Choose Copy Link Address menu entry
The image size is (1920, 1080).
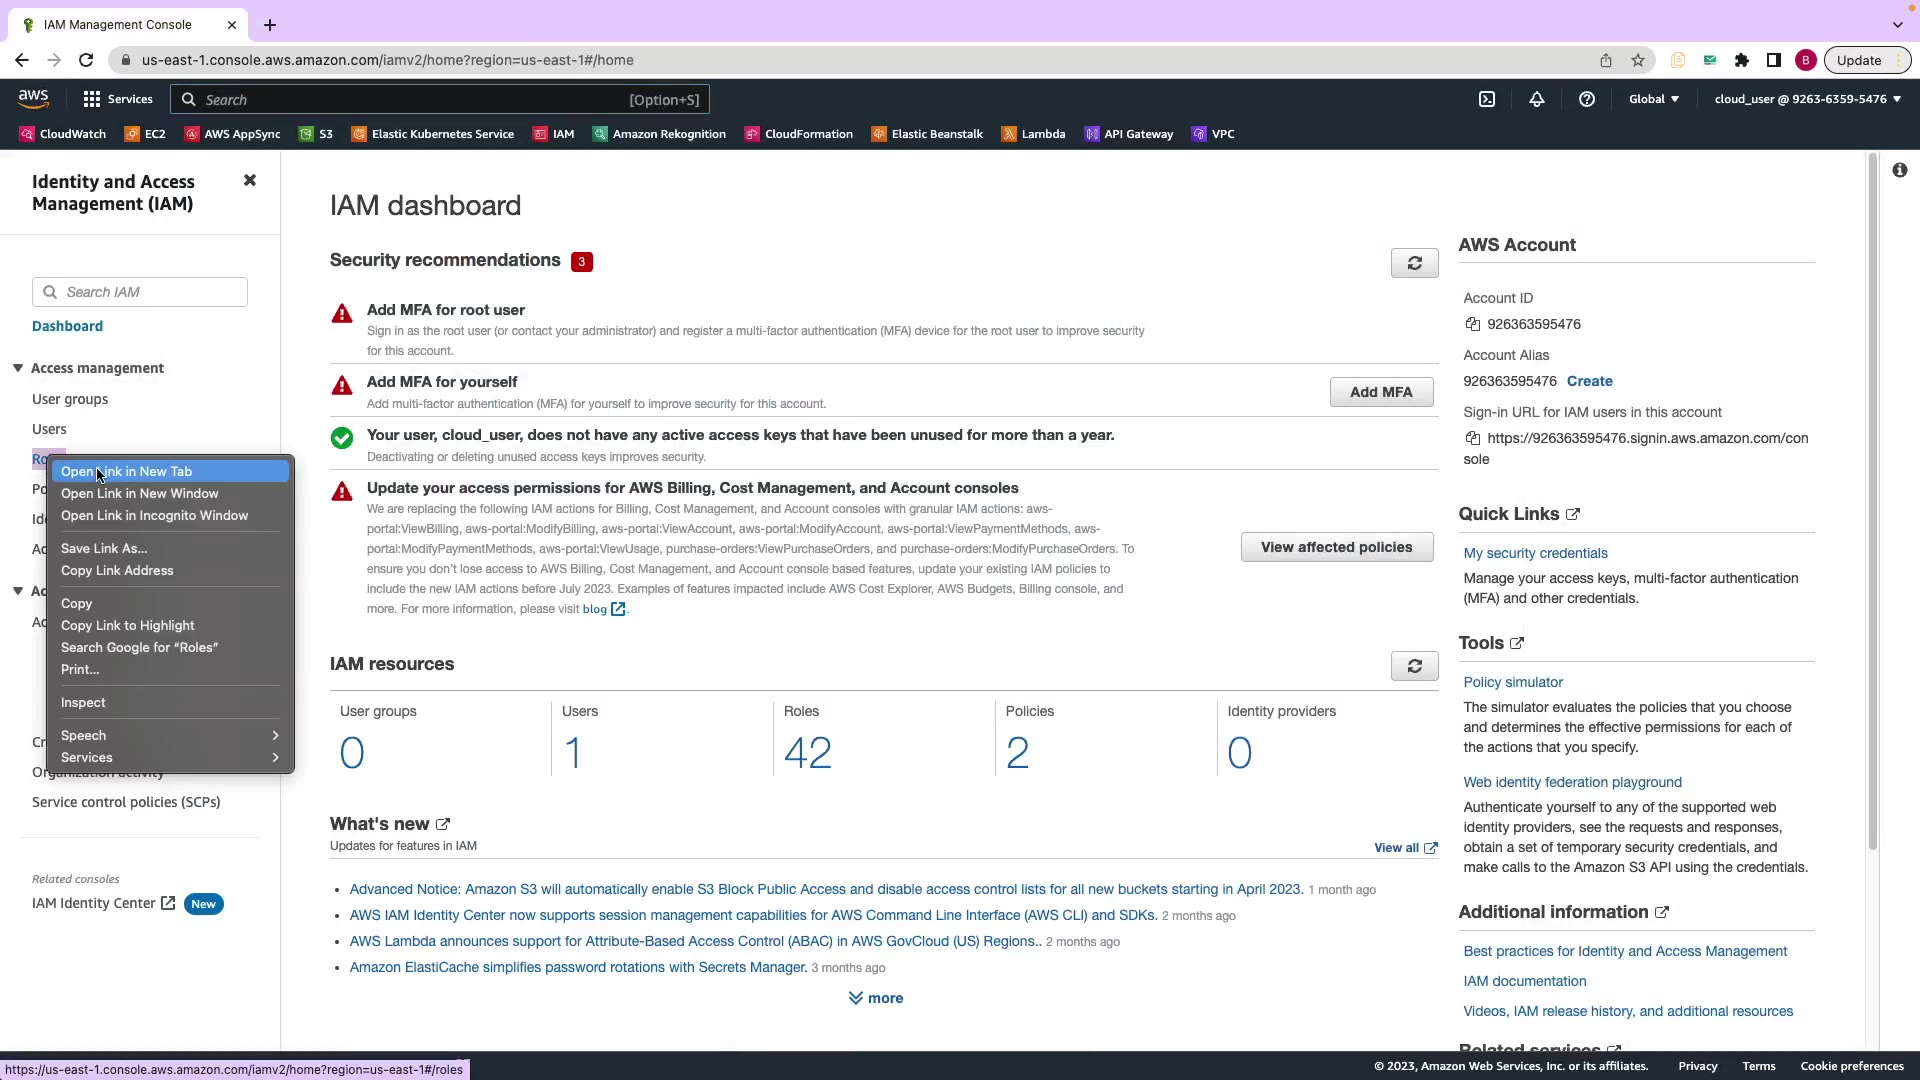tap(117, 570)
